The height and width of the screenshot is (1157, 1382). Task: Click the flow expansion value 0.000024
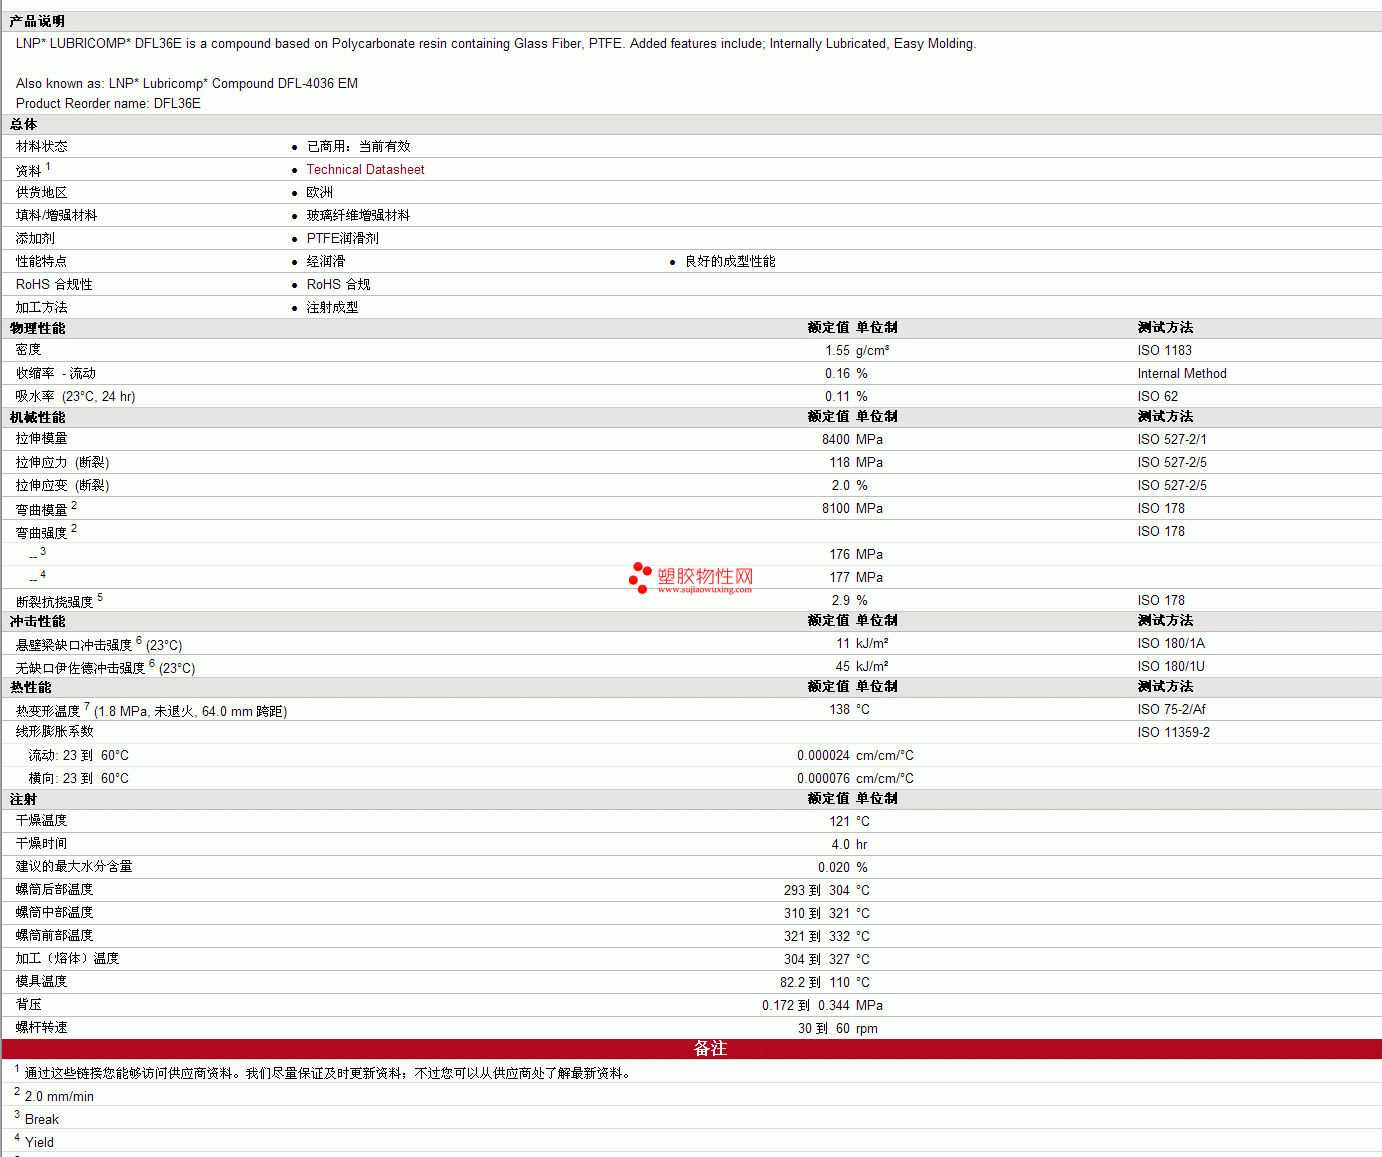point(823,756)
